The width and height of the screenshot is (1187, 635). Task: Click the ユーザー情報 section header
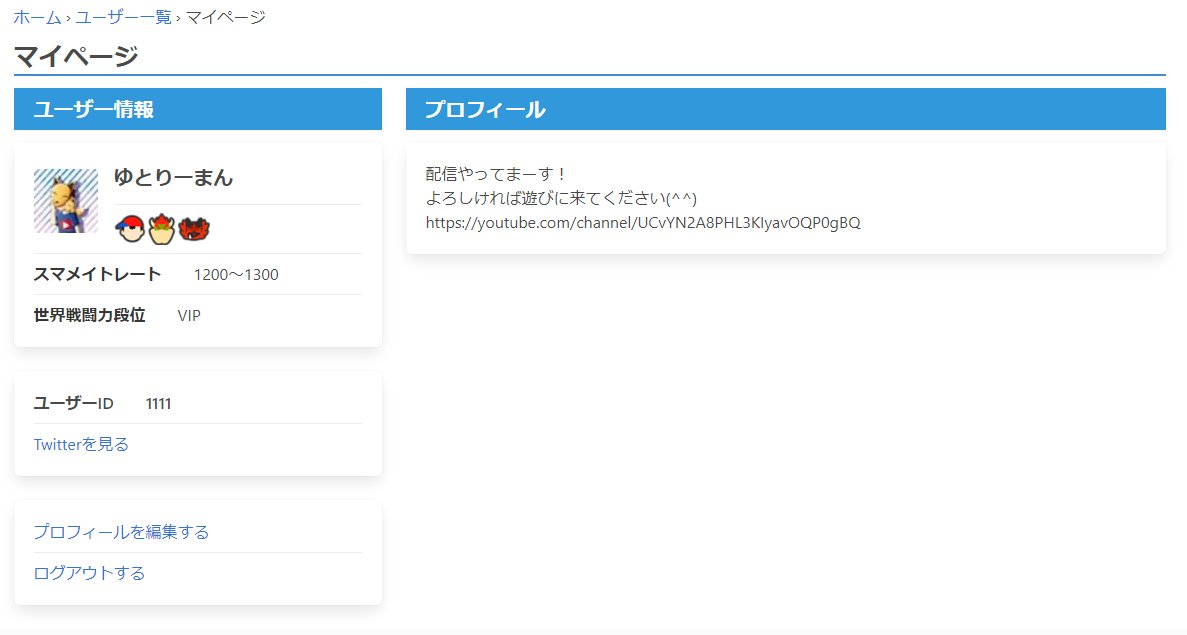(198, 109)
